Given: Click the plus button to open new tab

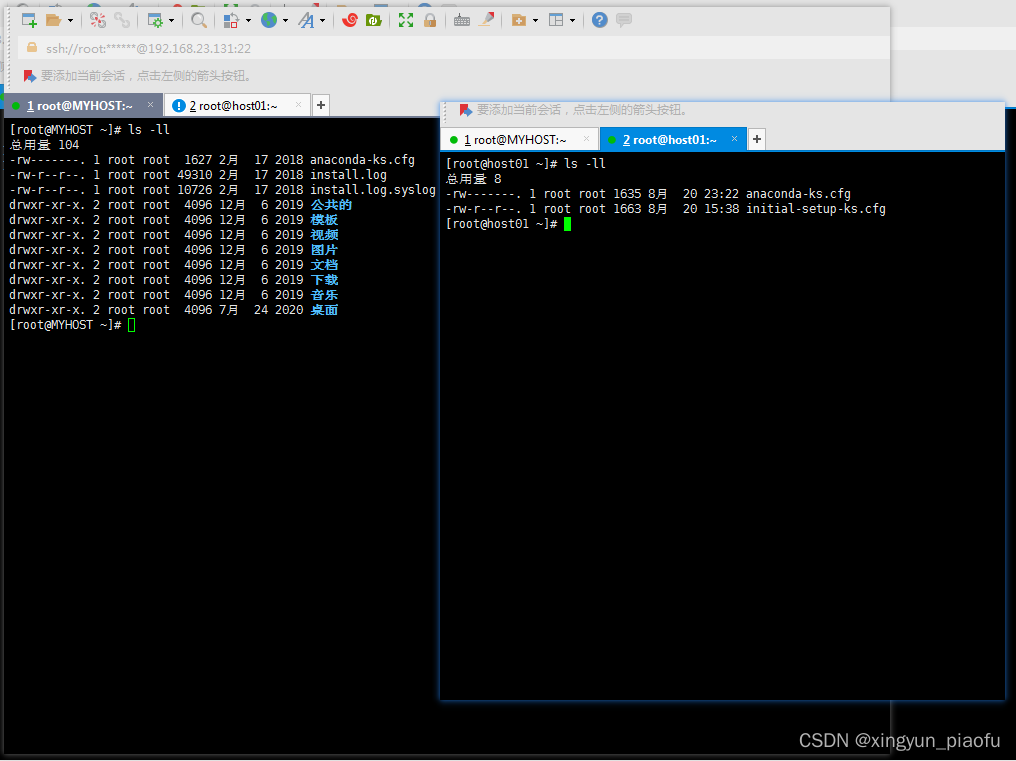Looking at the screenshot, I should (x=318, y=104).
